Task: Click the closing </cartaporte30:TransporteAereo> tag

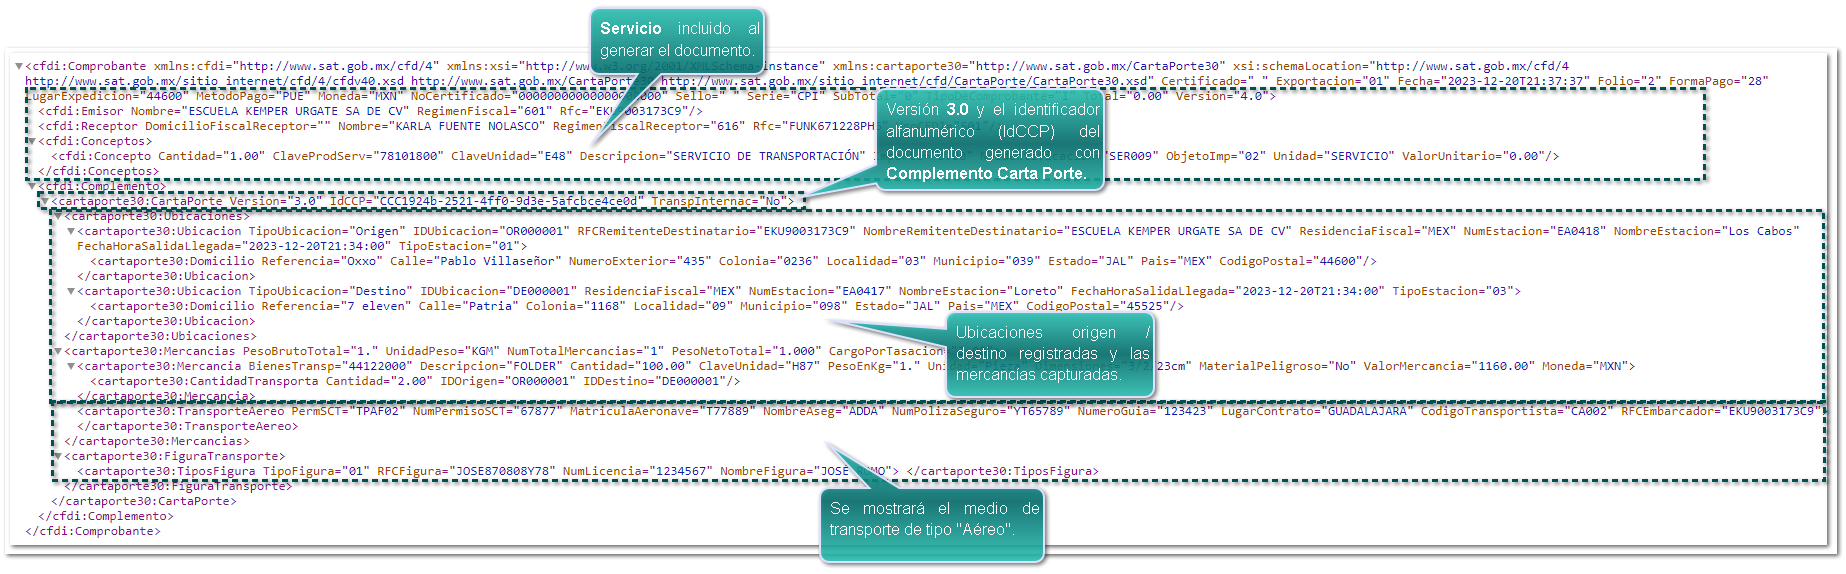Action: tap(187, 426)
